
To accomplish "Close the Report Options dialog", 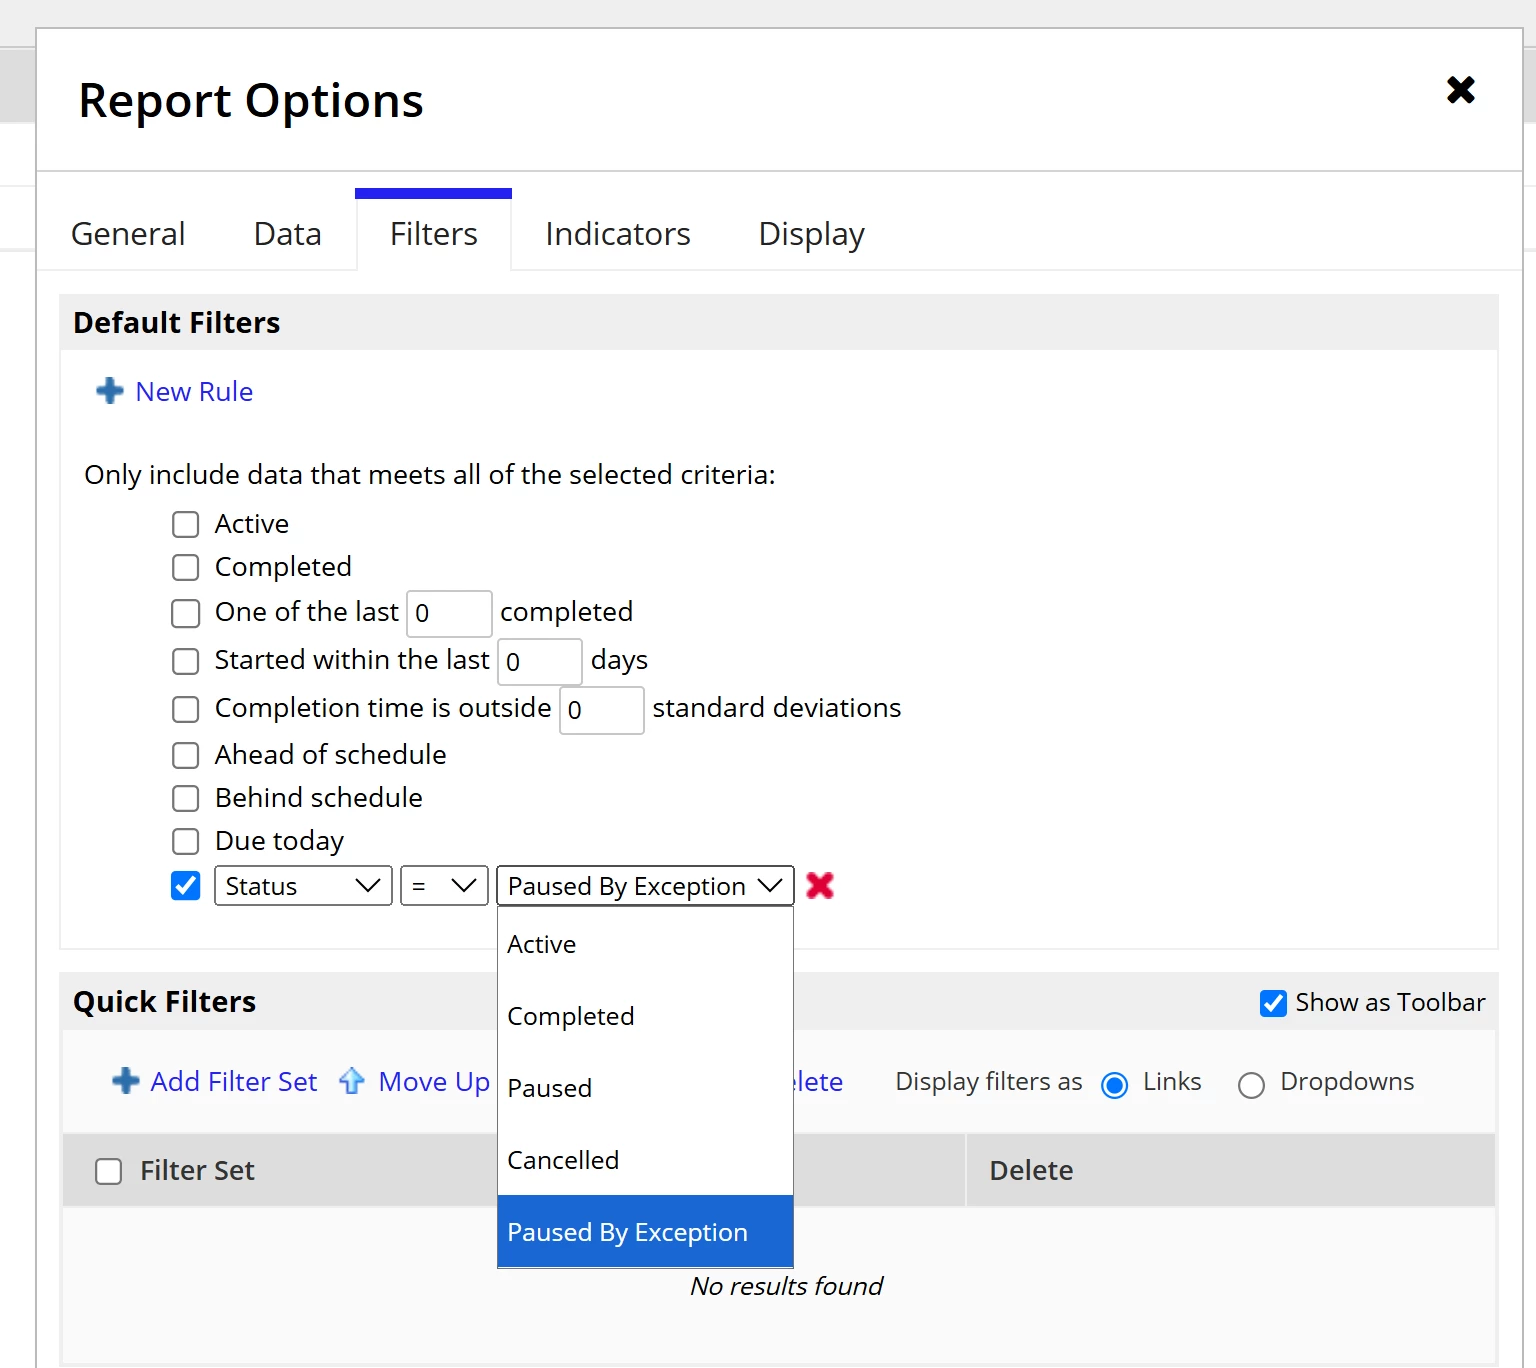I will (x=1461, y=90).
